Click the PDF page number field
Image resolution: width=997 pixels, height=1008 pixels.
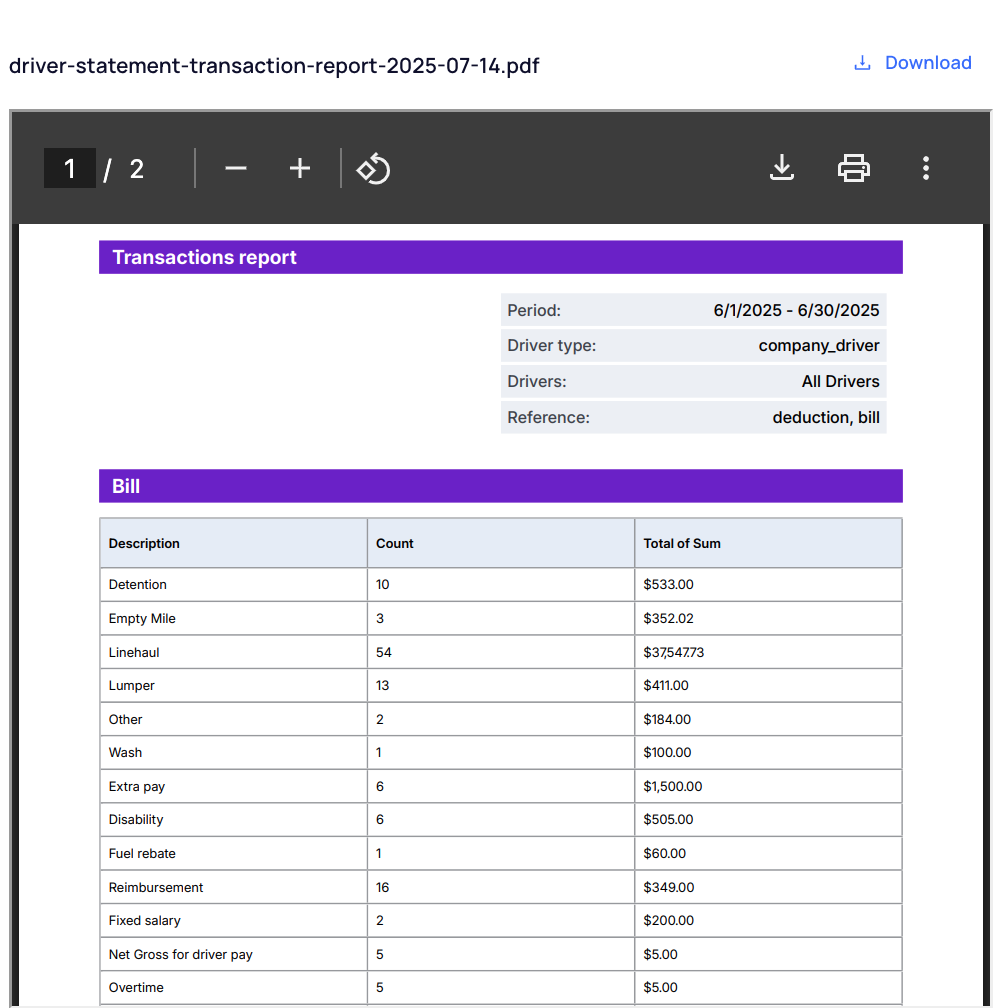click(69, 168)
